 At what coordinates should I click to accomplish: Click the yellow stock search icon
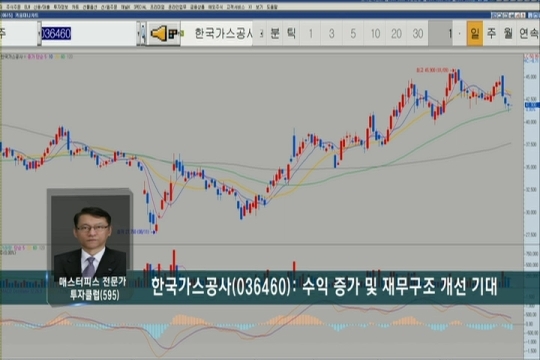159,33
